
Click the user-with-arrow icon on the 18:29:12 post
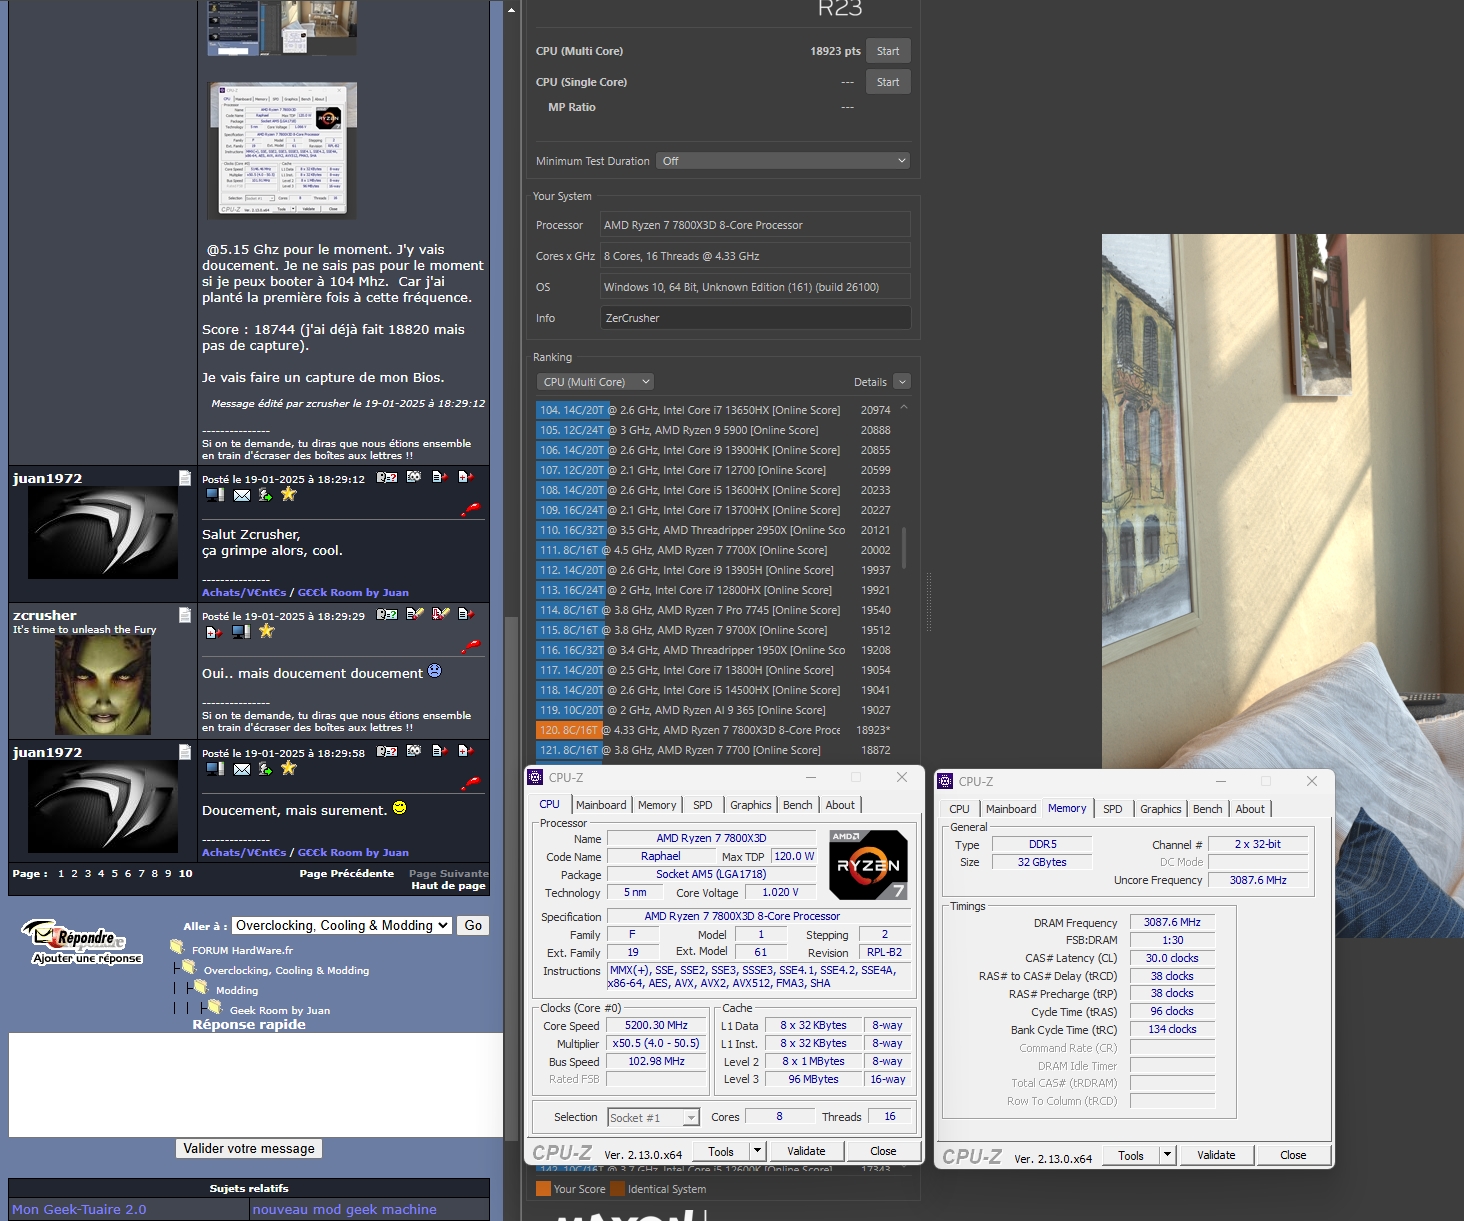(x=265, y=494)
